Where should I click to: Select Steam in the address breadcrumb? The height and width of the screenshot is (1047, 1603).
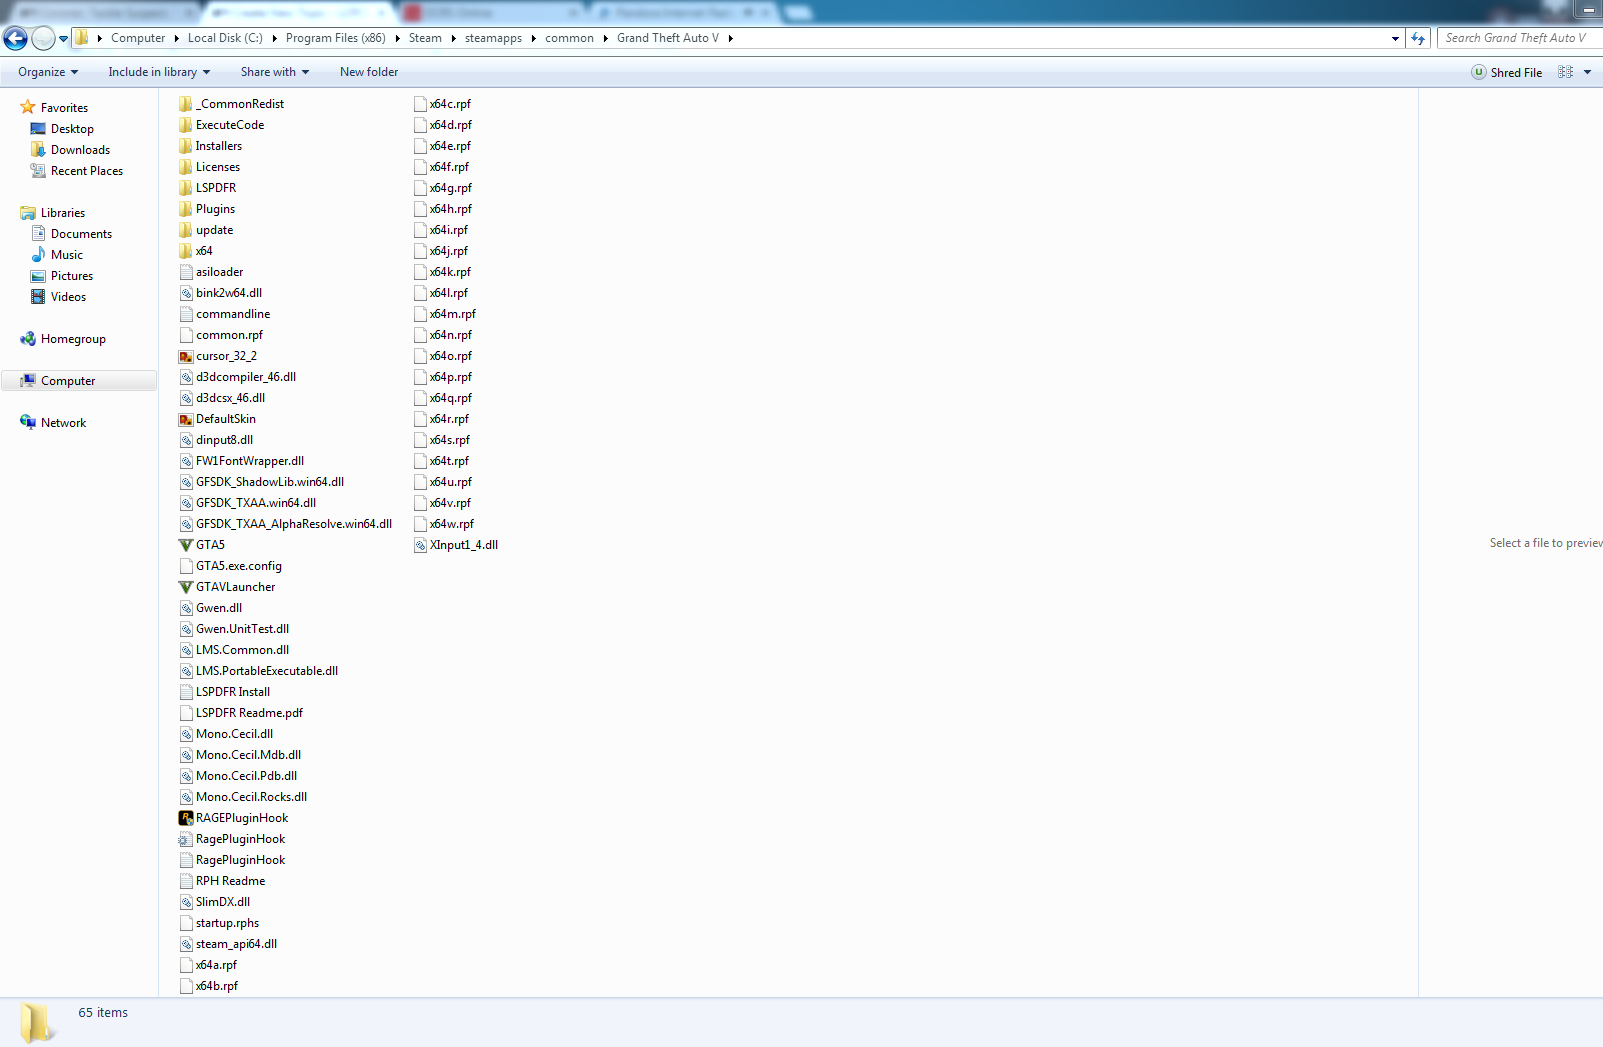[425, 38]
